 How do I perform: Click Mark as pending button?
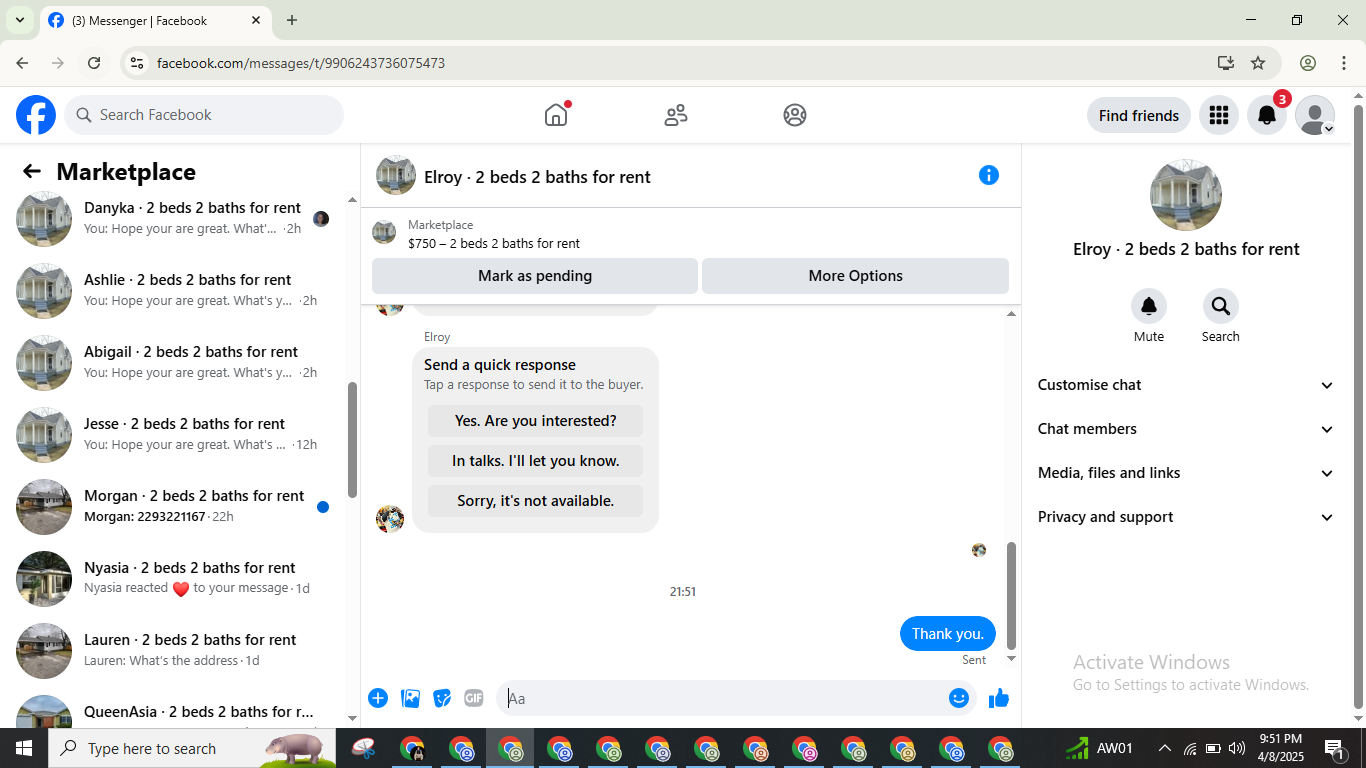pyautogui.click(x=535, y=276)
